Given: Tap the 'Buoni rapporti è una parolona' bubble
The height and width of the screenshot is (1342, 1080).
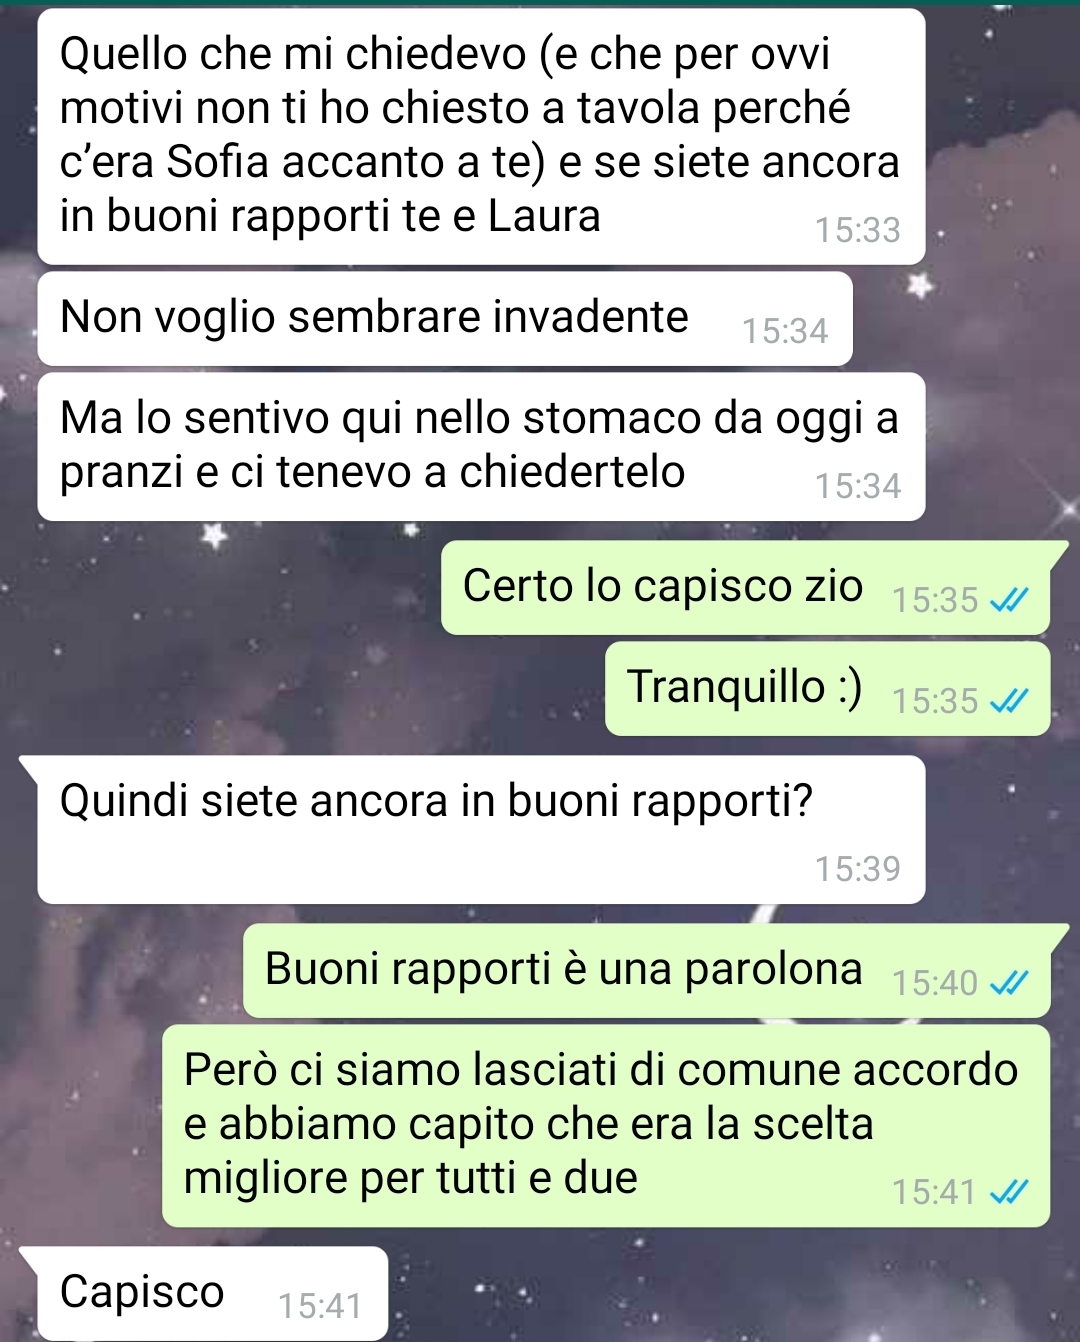Looking at the screenshot, I should [x=656, y=971].
